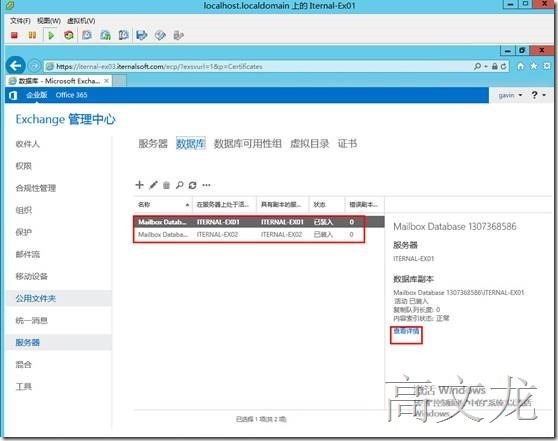The image size is (558, 441).
Task: Open 服务器 in left navigation
Action: pos(28,342)
